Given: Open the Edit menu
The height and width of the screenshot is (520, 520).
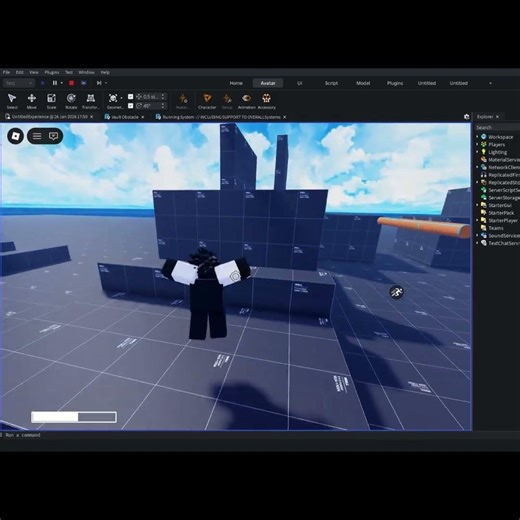Looking at the screenshot, I should (20, 72).
